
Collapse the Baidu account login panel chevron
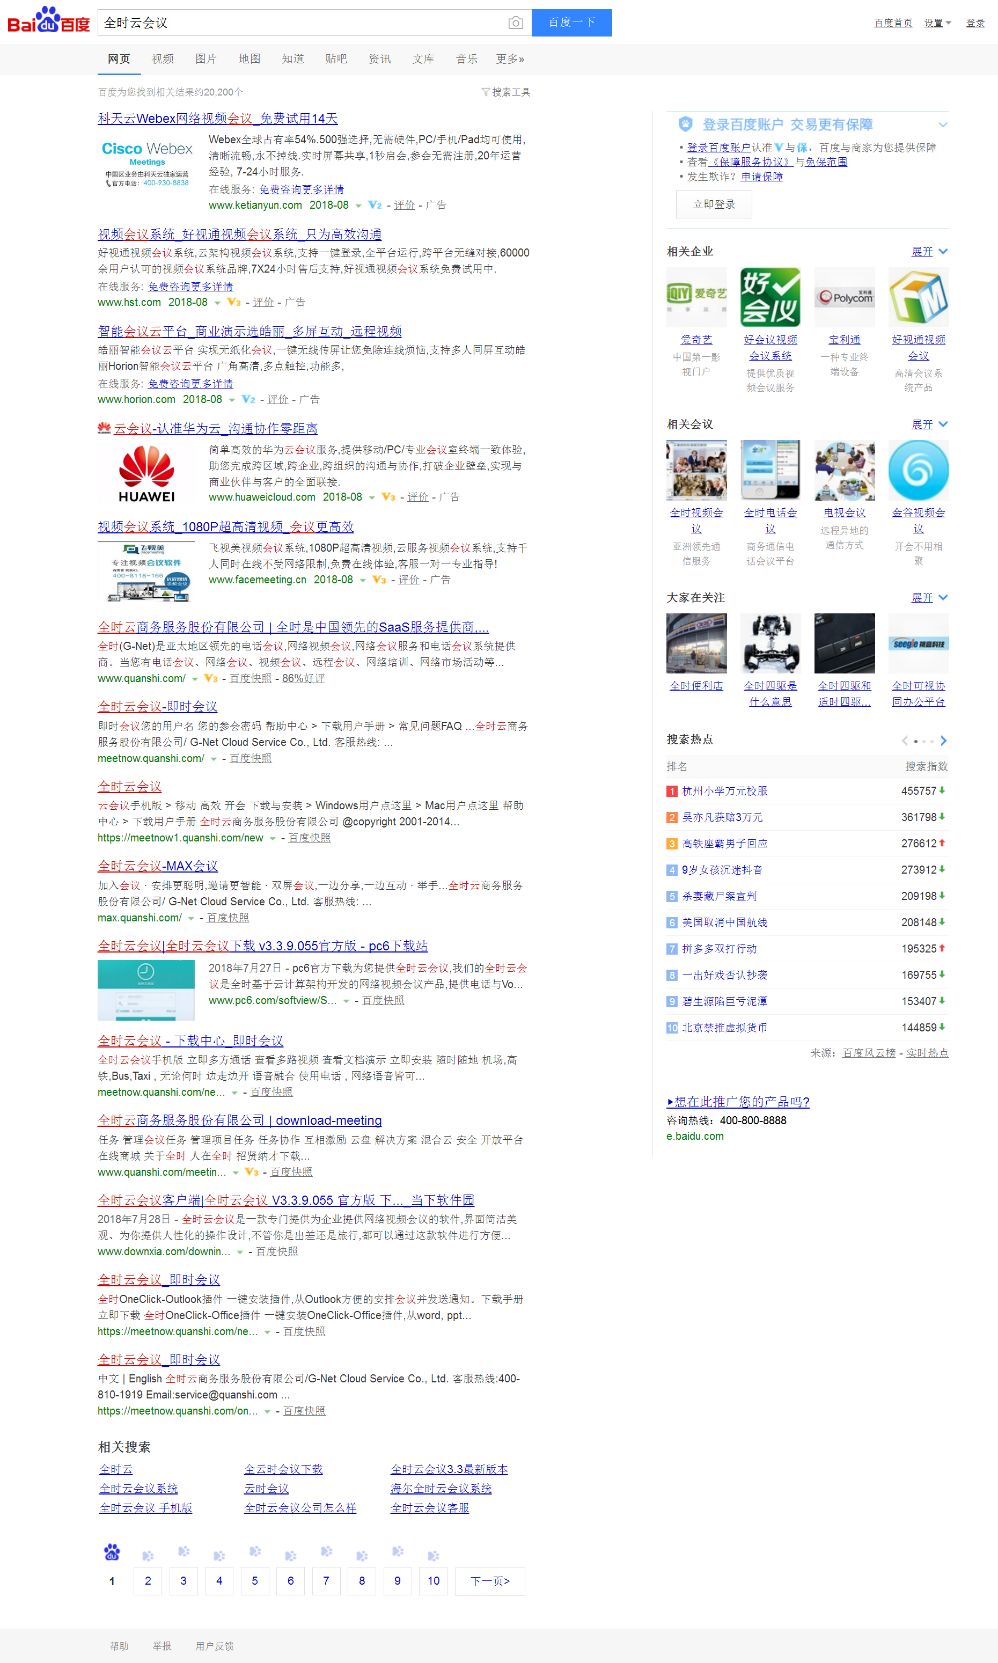(943, 125)
